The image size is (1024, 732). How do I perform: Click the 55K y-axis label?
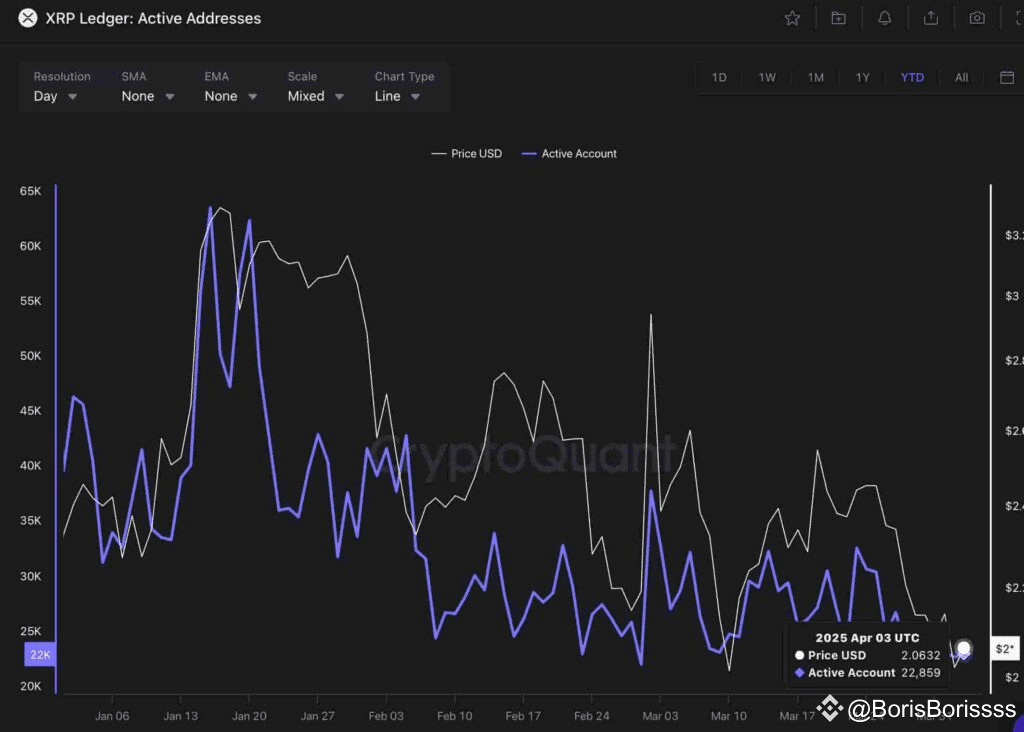[x=31, y=301]
